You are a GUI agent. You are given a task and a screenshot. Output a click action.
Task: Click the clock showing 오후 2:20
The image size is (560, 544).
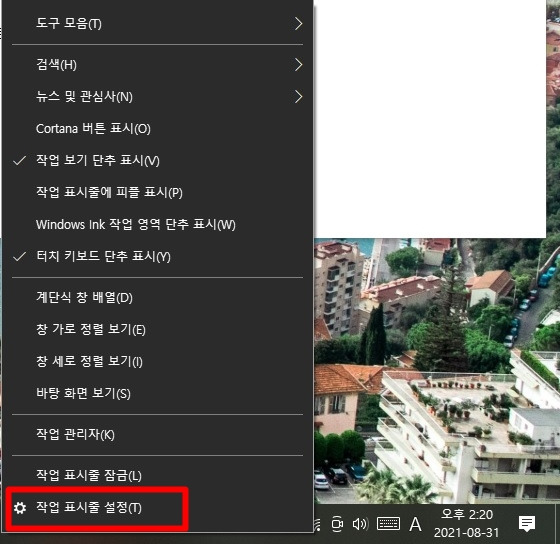click(x=466, y=524)
